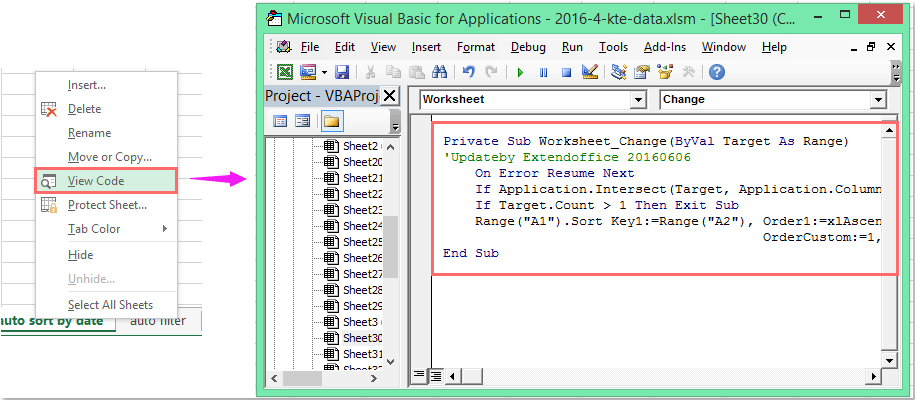Switch to Procedure View at bottom-left of code window
The height and width of the screenshot is (400, 915).
(419, 376)
